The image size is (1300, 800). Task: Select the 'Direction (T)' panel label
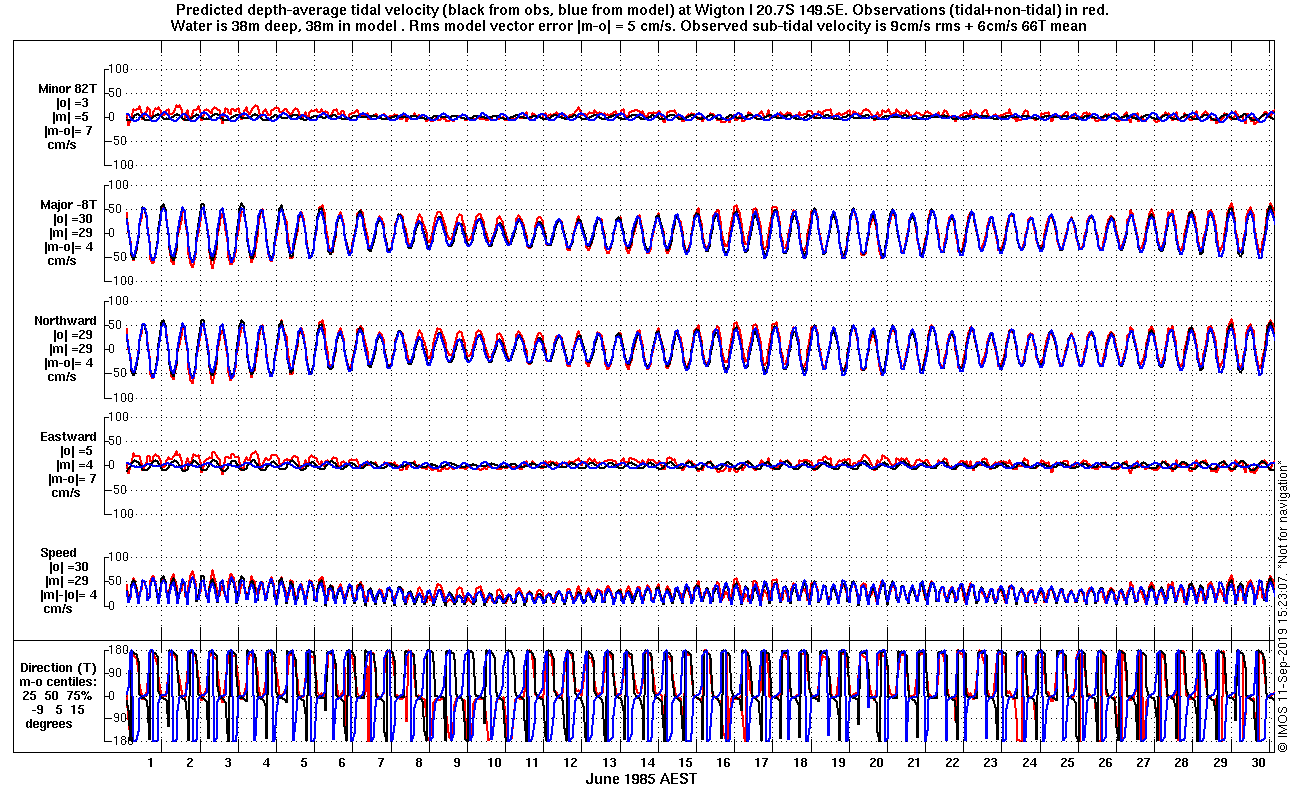(60, 668)
